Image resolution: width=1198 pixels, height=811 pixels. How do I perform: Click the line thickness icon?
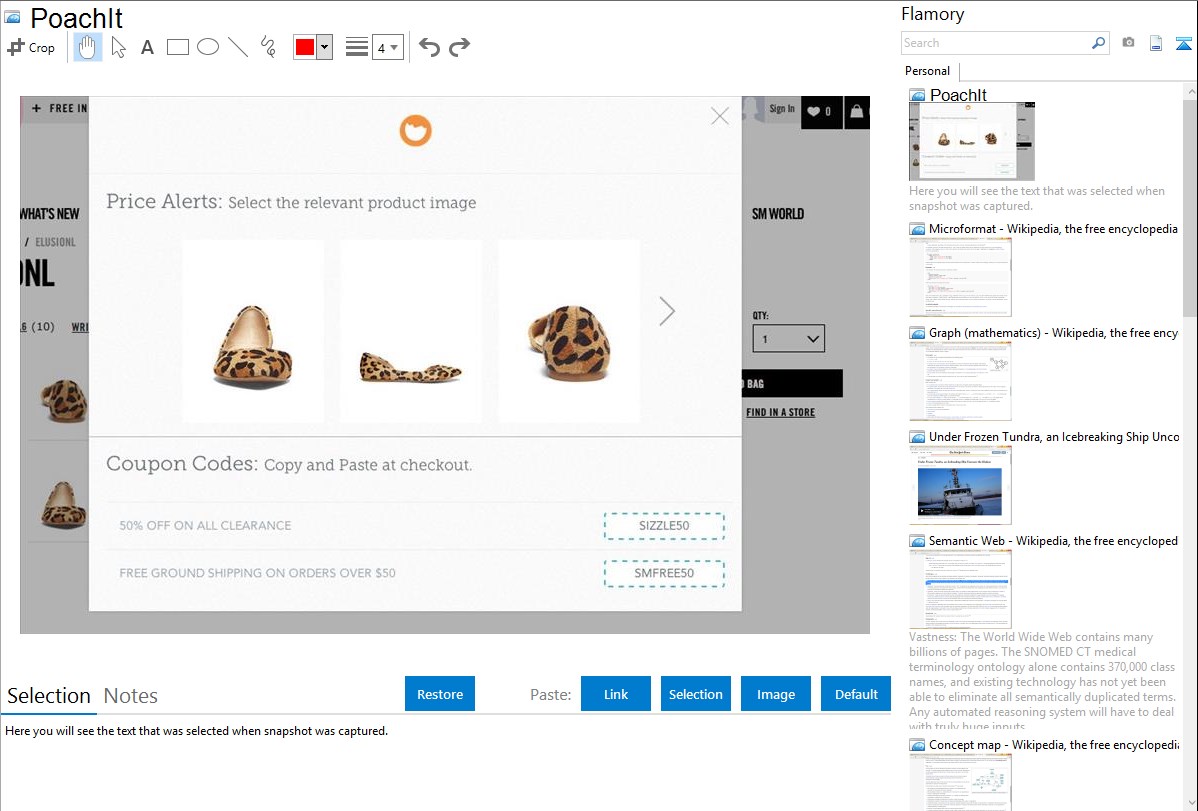[357, 47]
